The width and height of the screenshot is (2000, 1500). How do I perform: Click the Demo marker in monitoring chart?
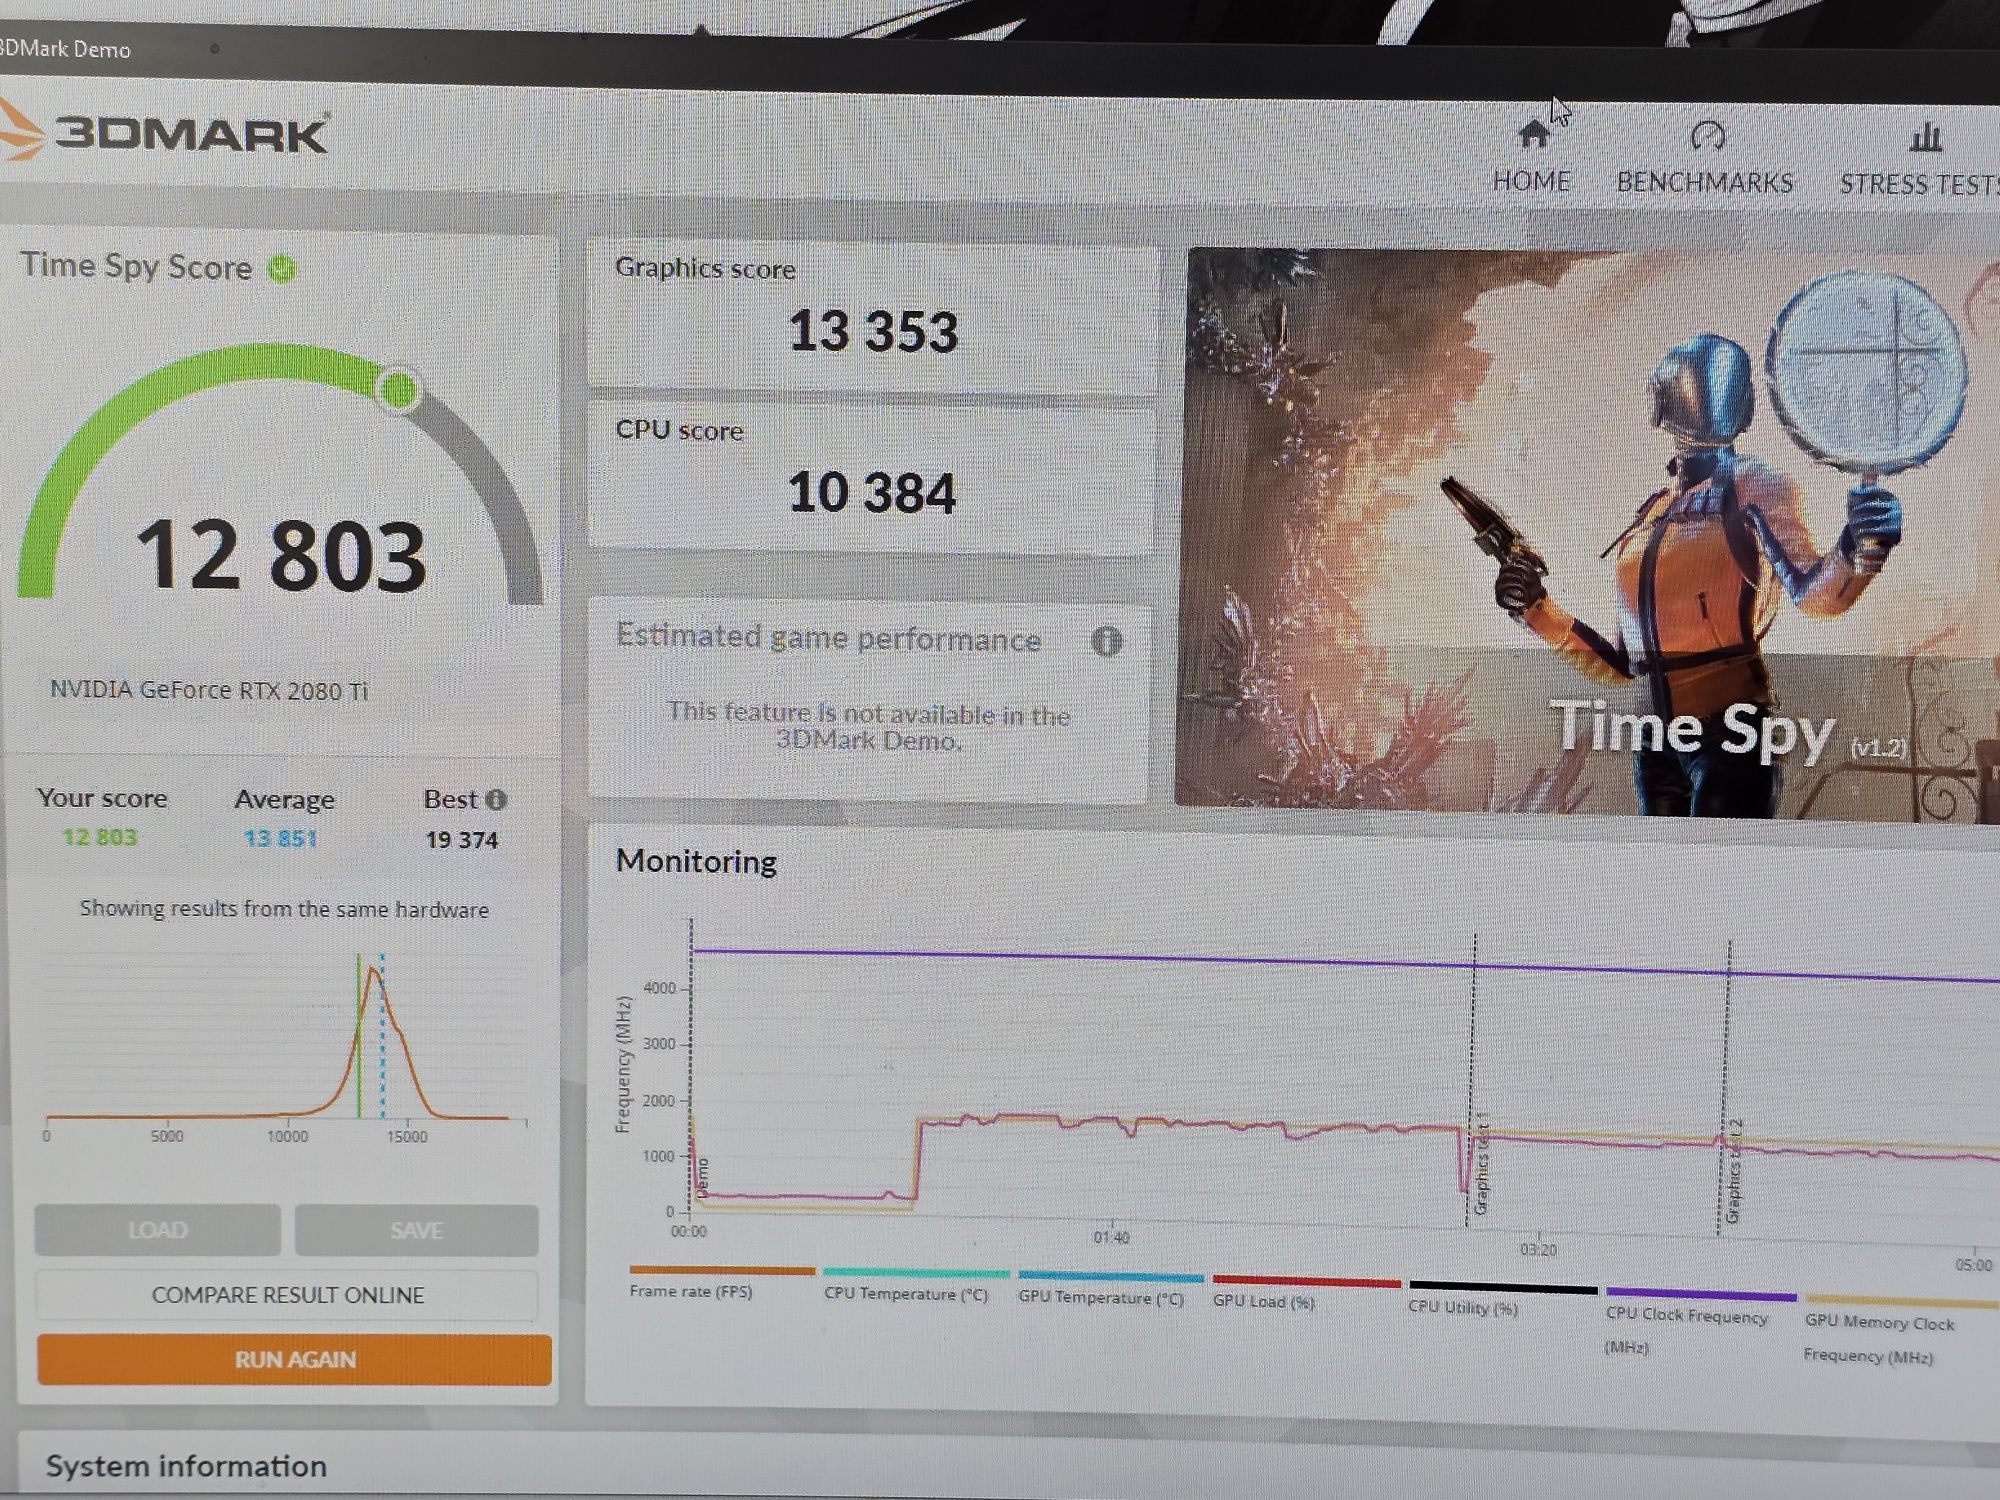tap(702, 1178)
